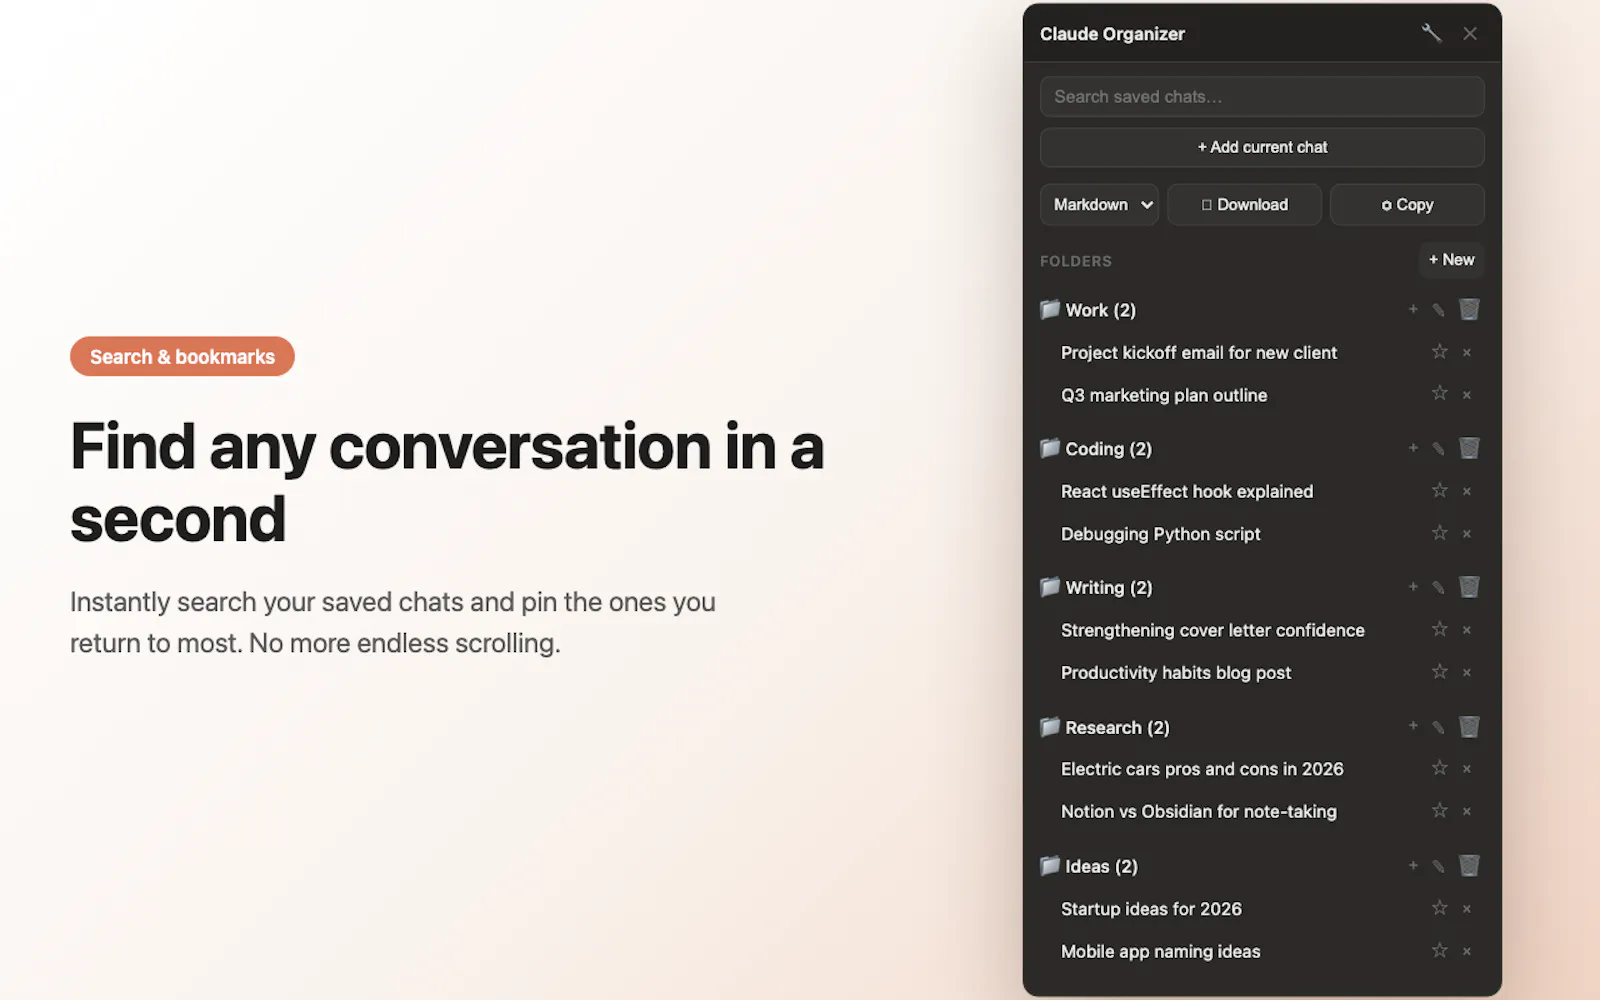1600x1000 pixels.
Task: Open Q3 marketing plan outline chat
Action: (1164, 395)
